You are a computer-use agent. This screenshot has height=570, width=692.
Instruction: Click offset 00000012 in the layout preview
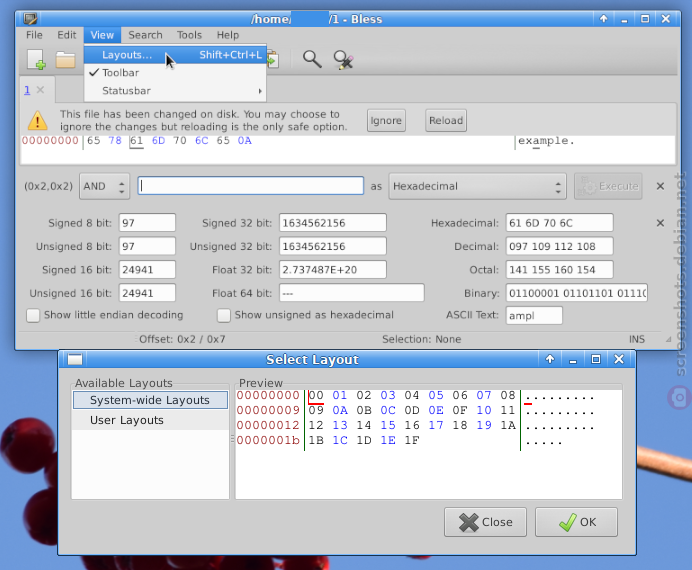click(x=268, y=425)
